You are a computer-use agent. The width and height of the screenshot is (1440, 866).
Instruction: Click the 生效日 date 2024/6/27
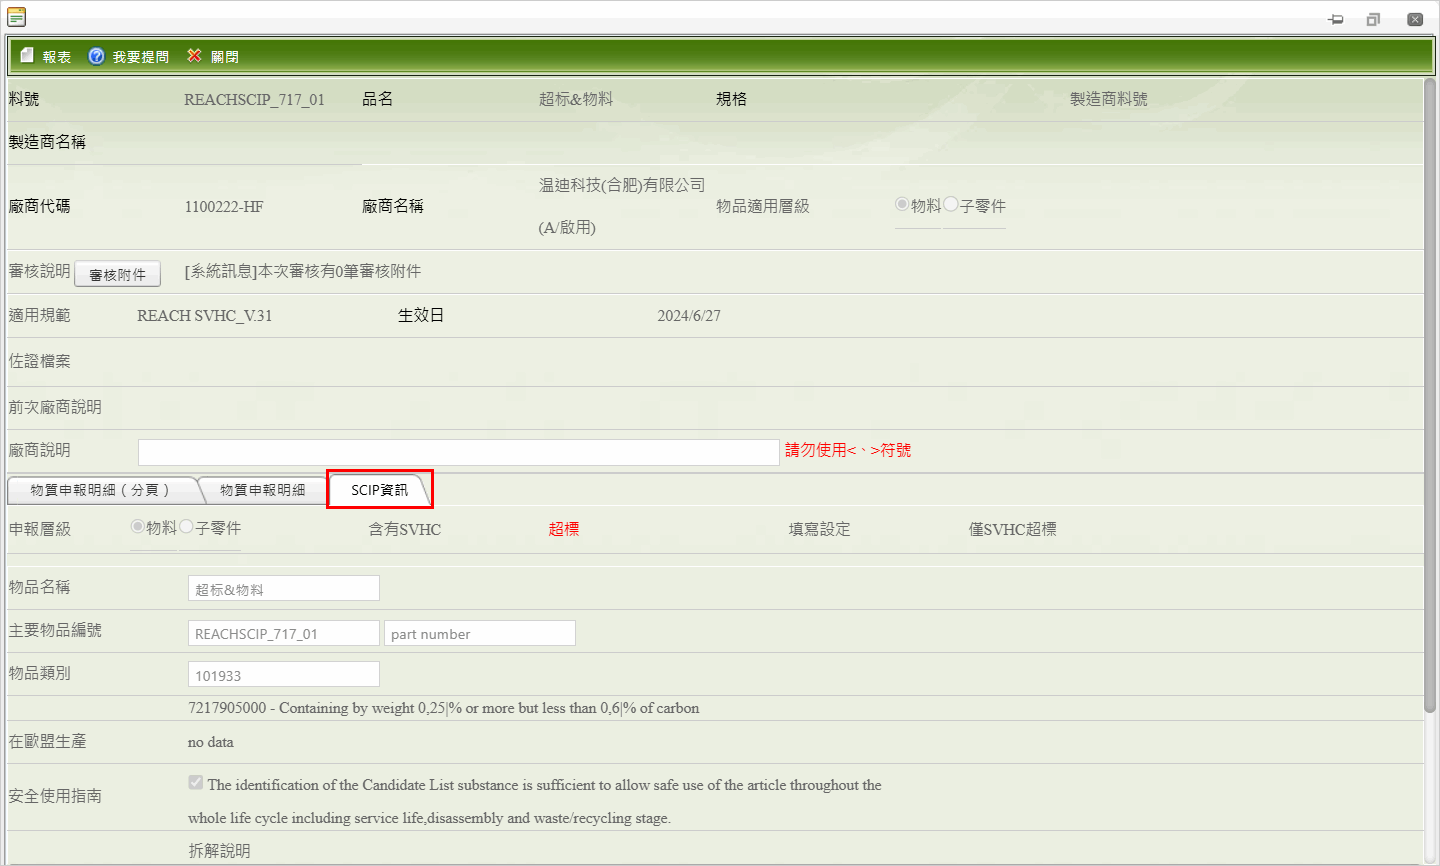click(689, 315)
